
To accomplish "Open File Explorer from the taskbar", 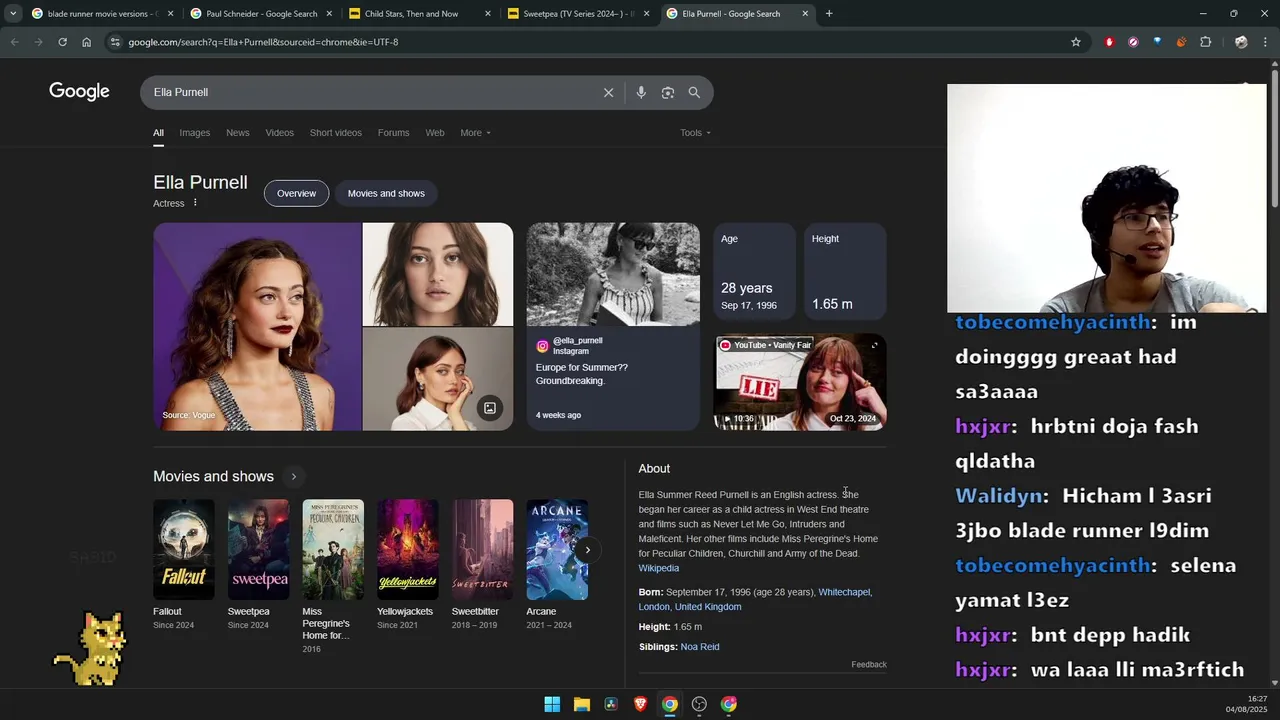I will [x=581, y=704].
